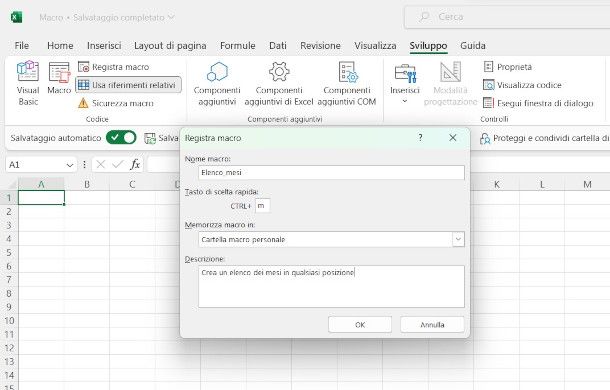
Task: Click the select all corner triangle
Action: 12,184
